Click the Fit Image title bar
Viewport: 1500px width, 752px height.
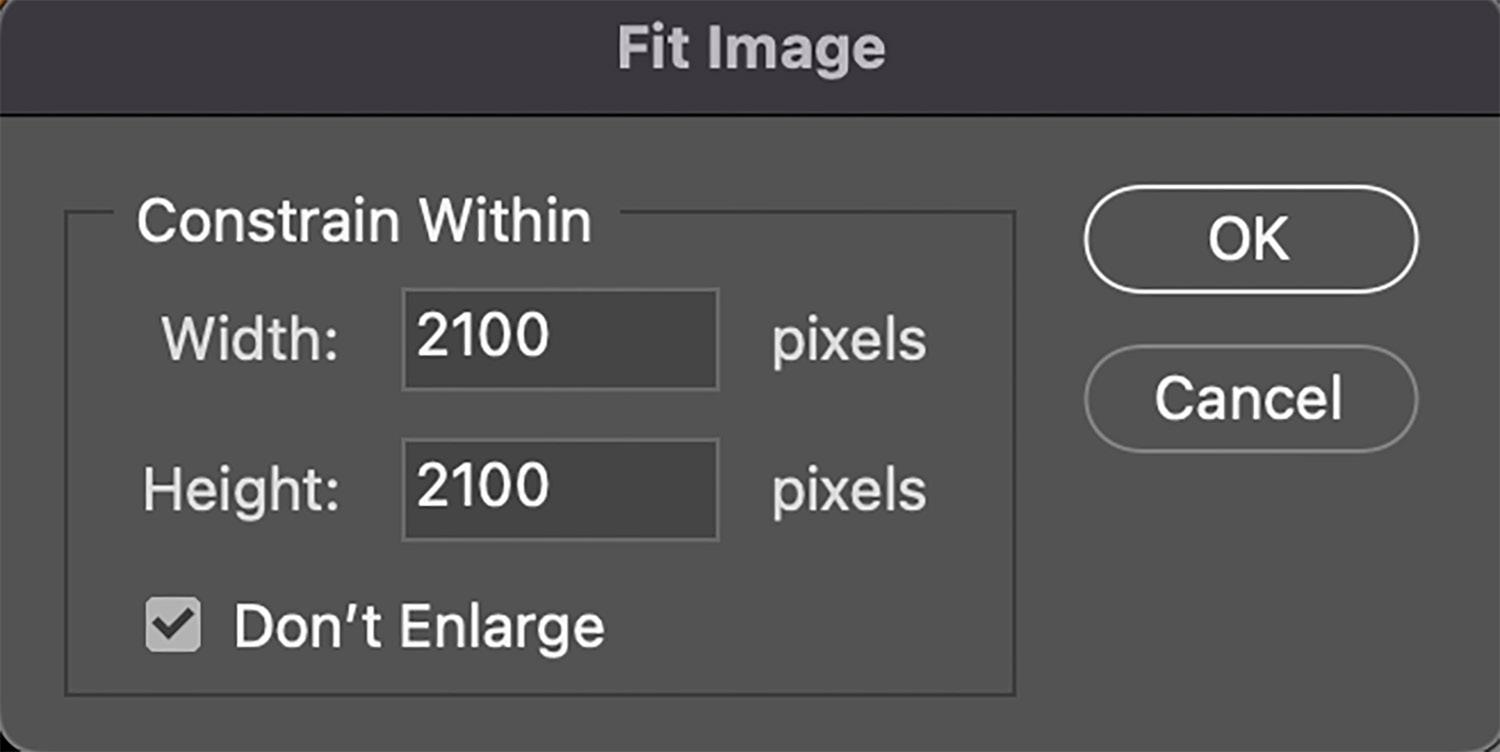[750, 49]
